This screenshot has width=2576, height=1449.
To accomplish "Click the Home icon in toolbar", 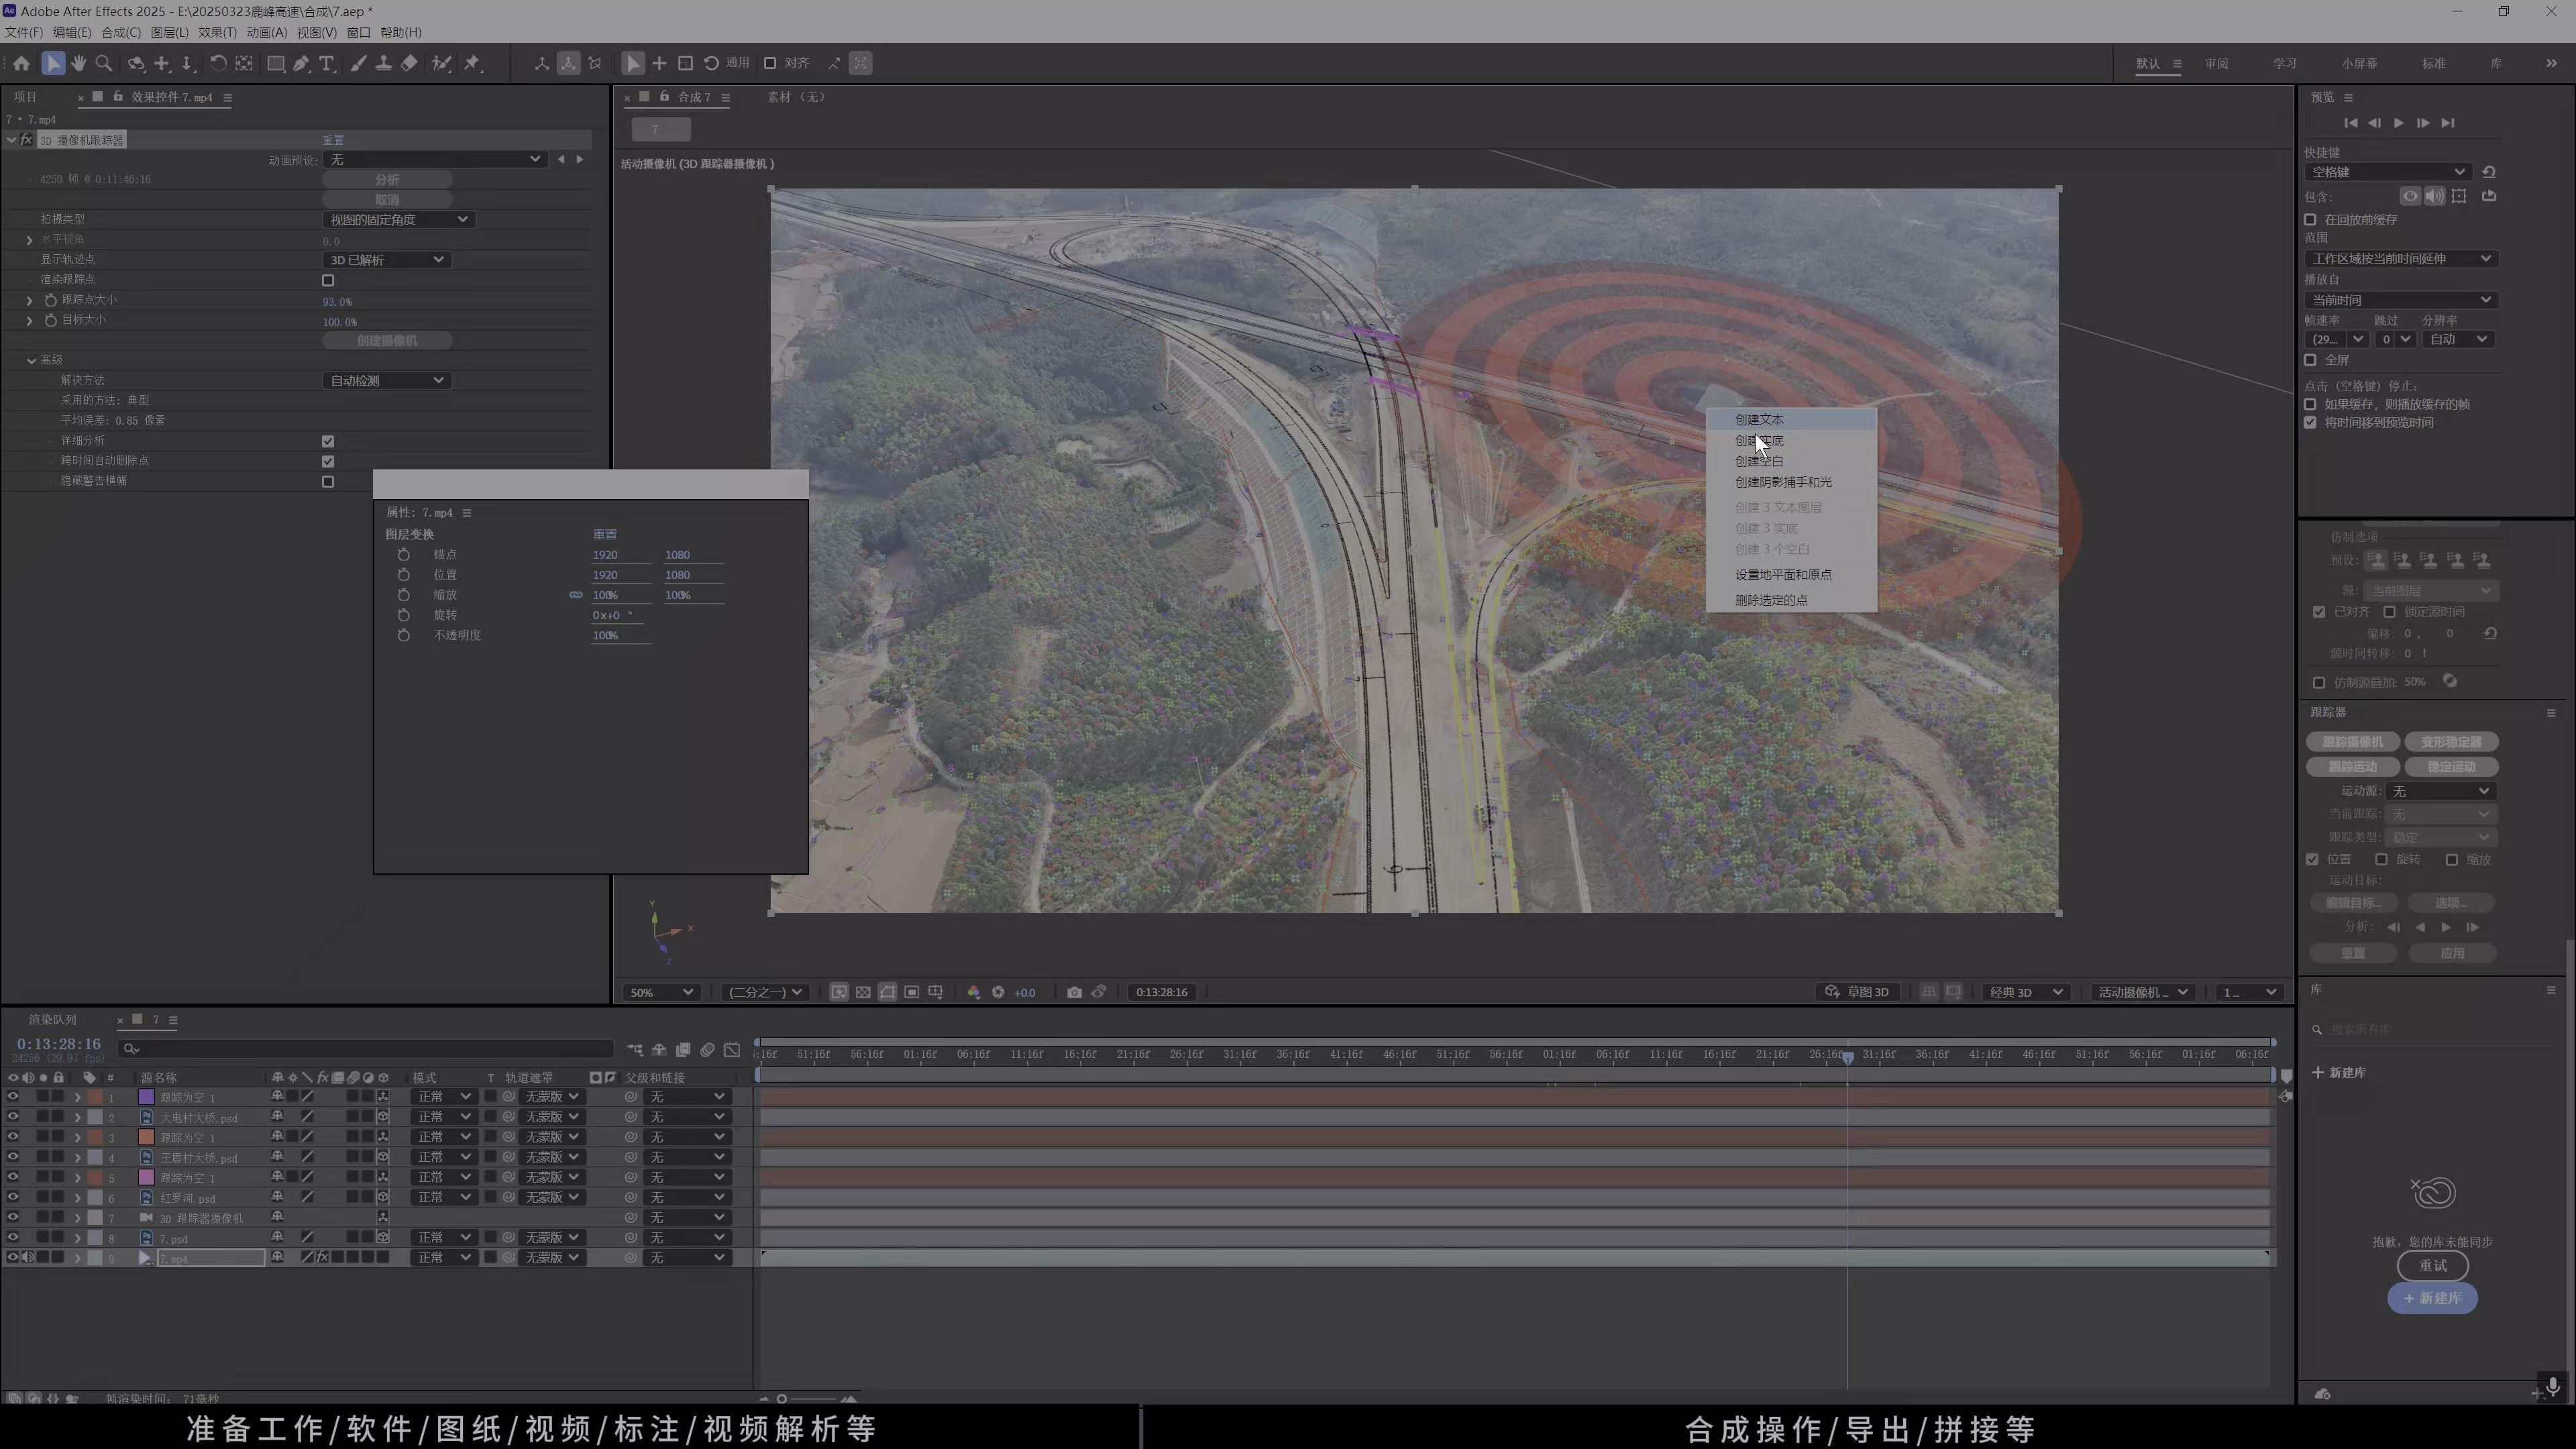I will point(21,63).
